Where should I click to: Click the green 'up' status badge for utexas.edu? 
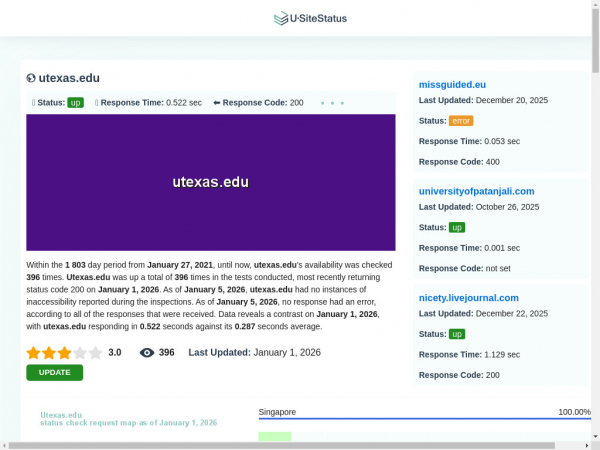click(75, 103)
